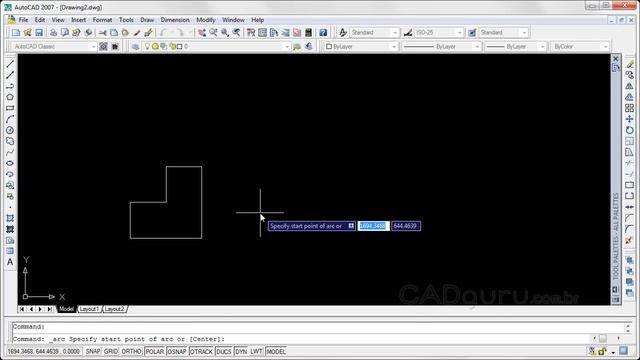Toggle DUCS in status bar

[224, 351]
